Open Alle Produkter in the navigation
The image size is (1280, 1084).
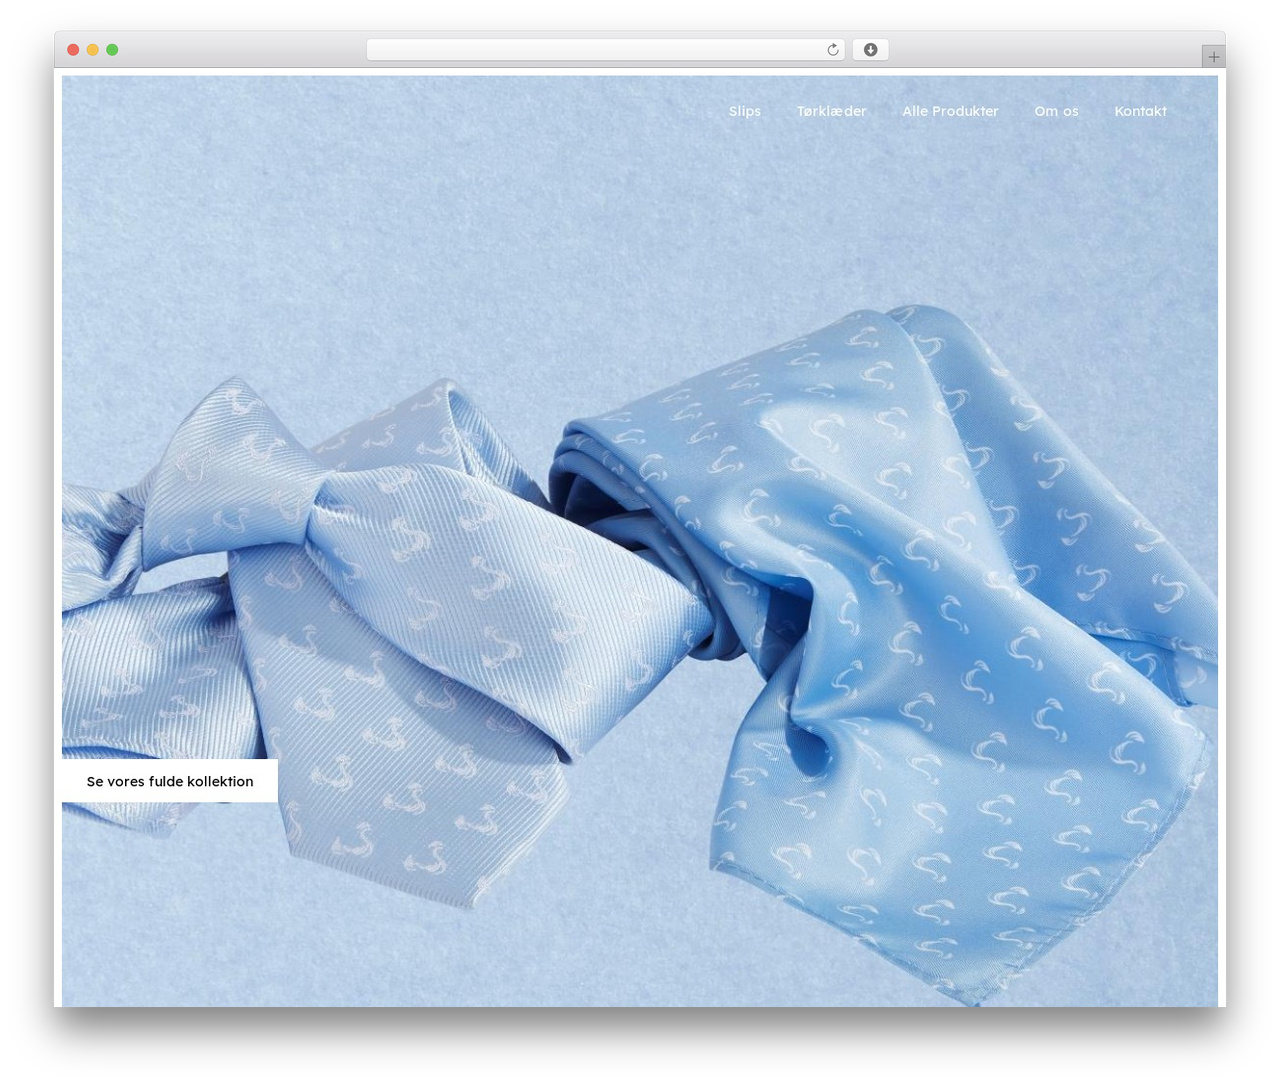950,111
